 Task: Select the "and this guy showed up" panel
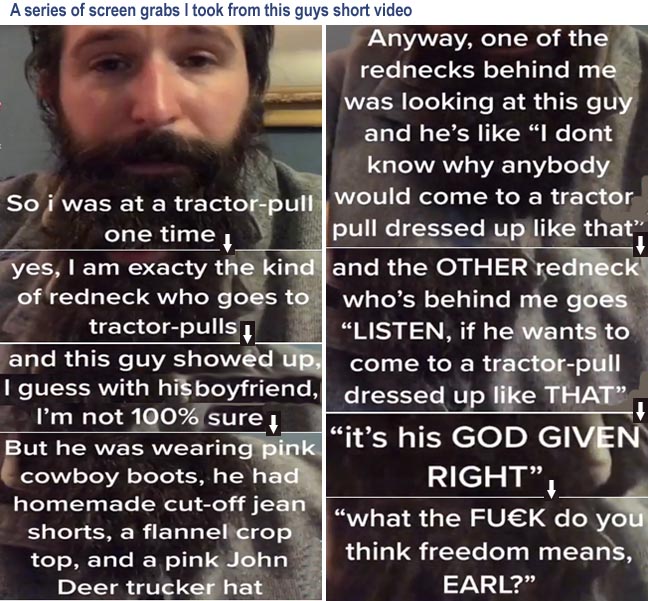click(x=161, y=388)
